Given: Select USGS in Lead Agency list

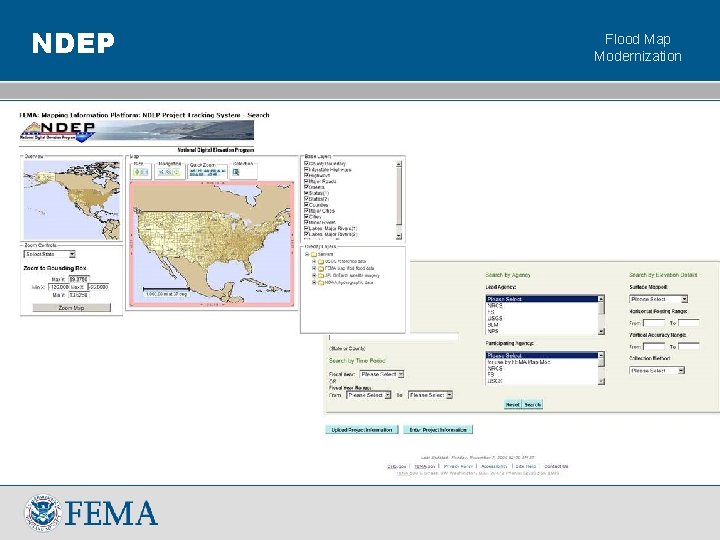Looking at the screenshot, I should click(x=542, y=318).
